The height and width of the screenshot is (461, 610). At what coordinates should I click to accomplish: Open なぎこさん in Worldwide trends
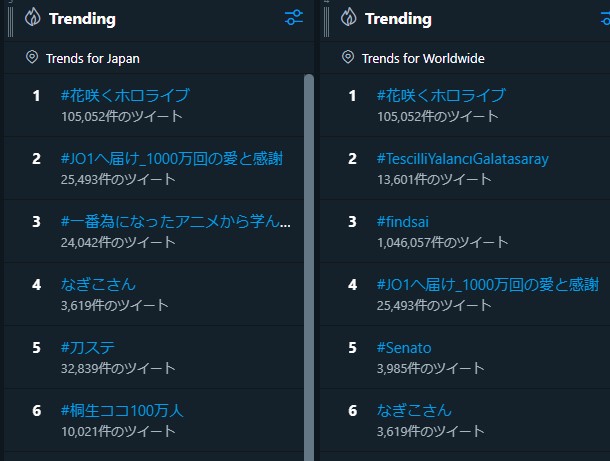tap(414, 411)
